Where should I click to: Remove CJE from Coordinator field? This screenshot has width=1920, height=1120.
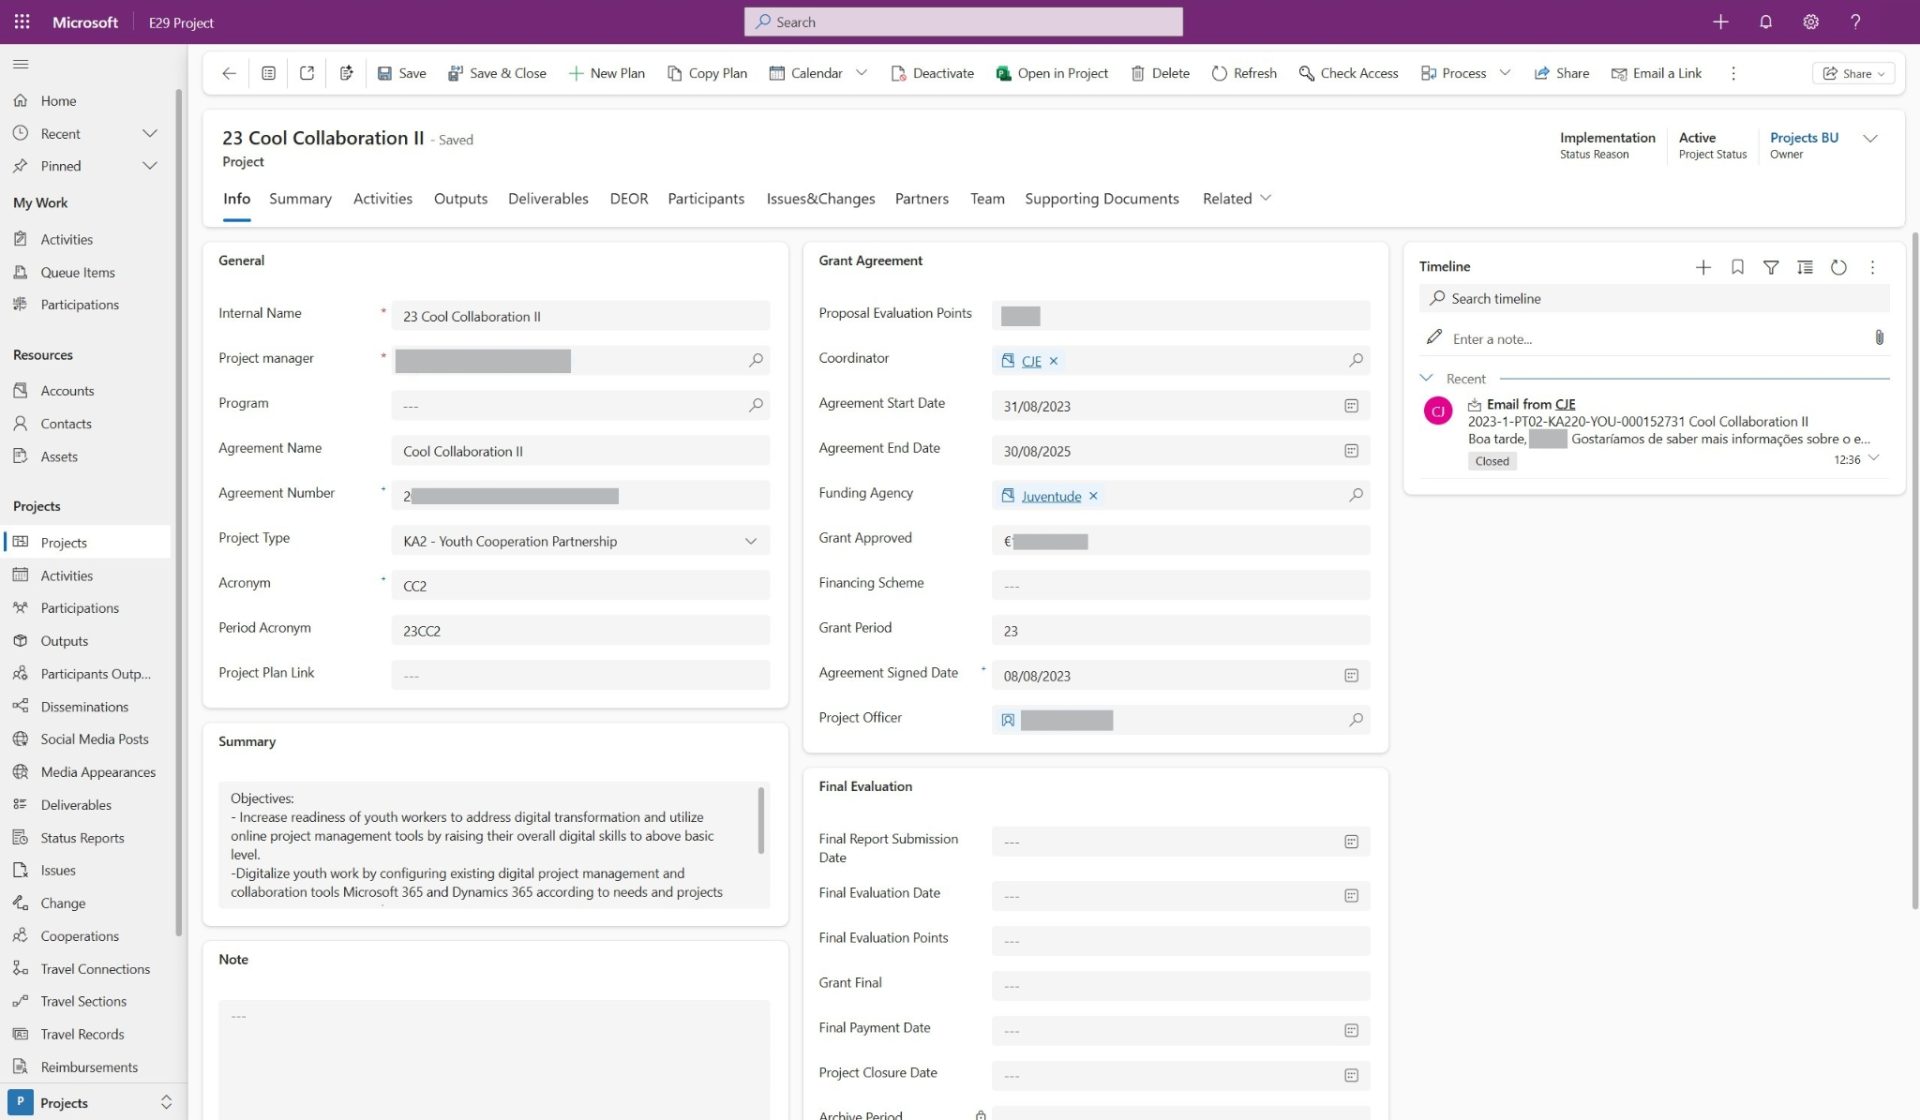click(x=1054, y=361)
